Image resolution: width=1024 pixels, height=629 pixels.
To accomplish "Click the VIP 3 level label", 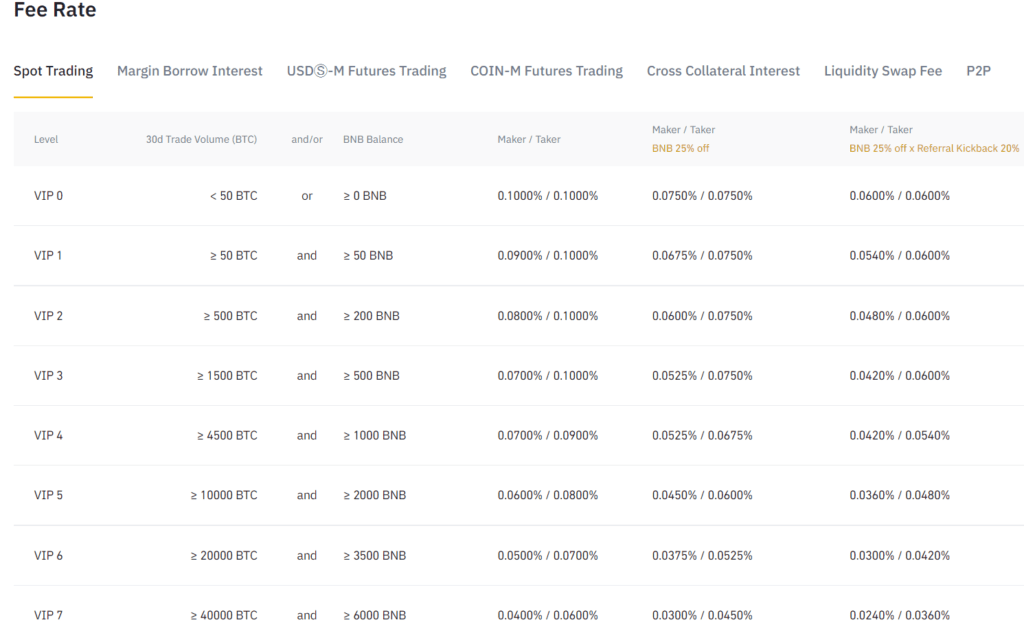I will coord(47,375).
